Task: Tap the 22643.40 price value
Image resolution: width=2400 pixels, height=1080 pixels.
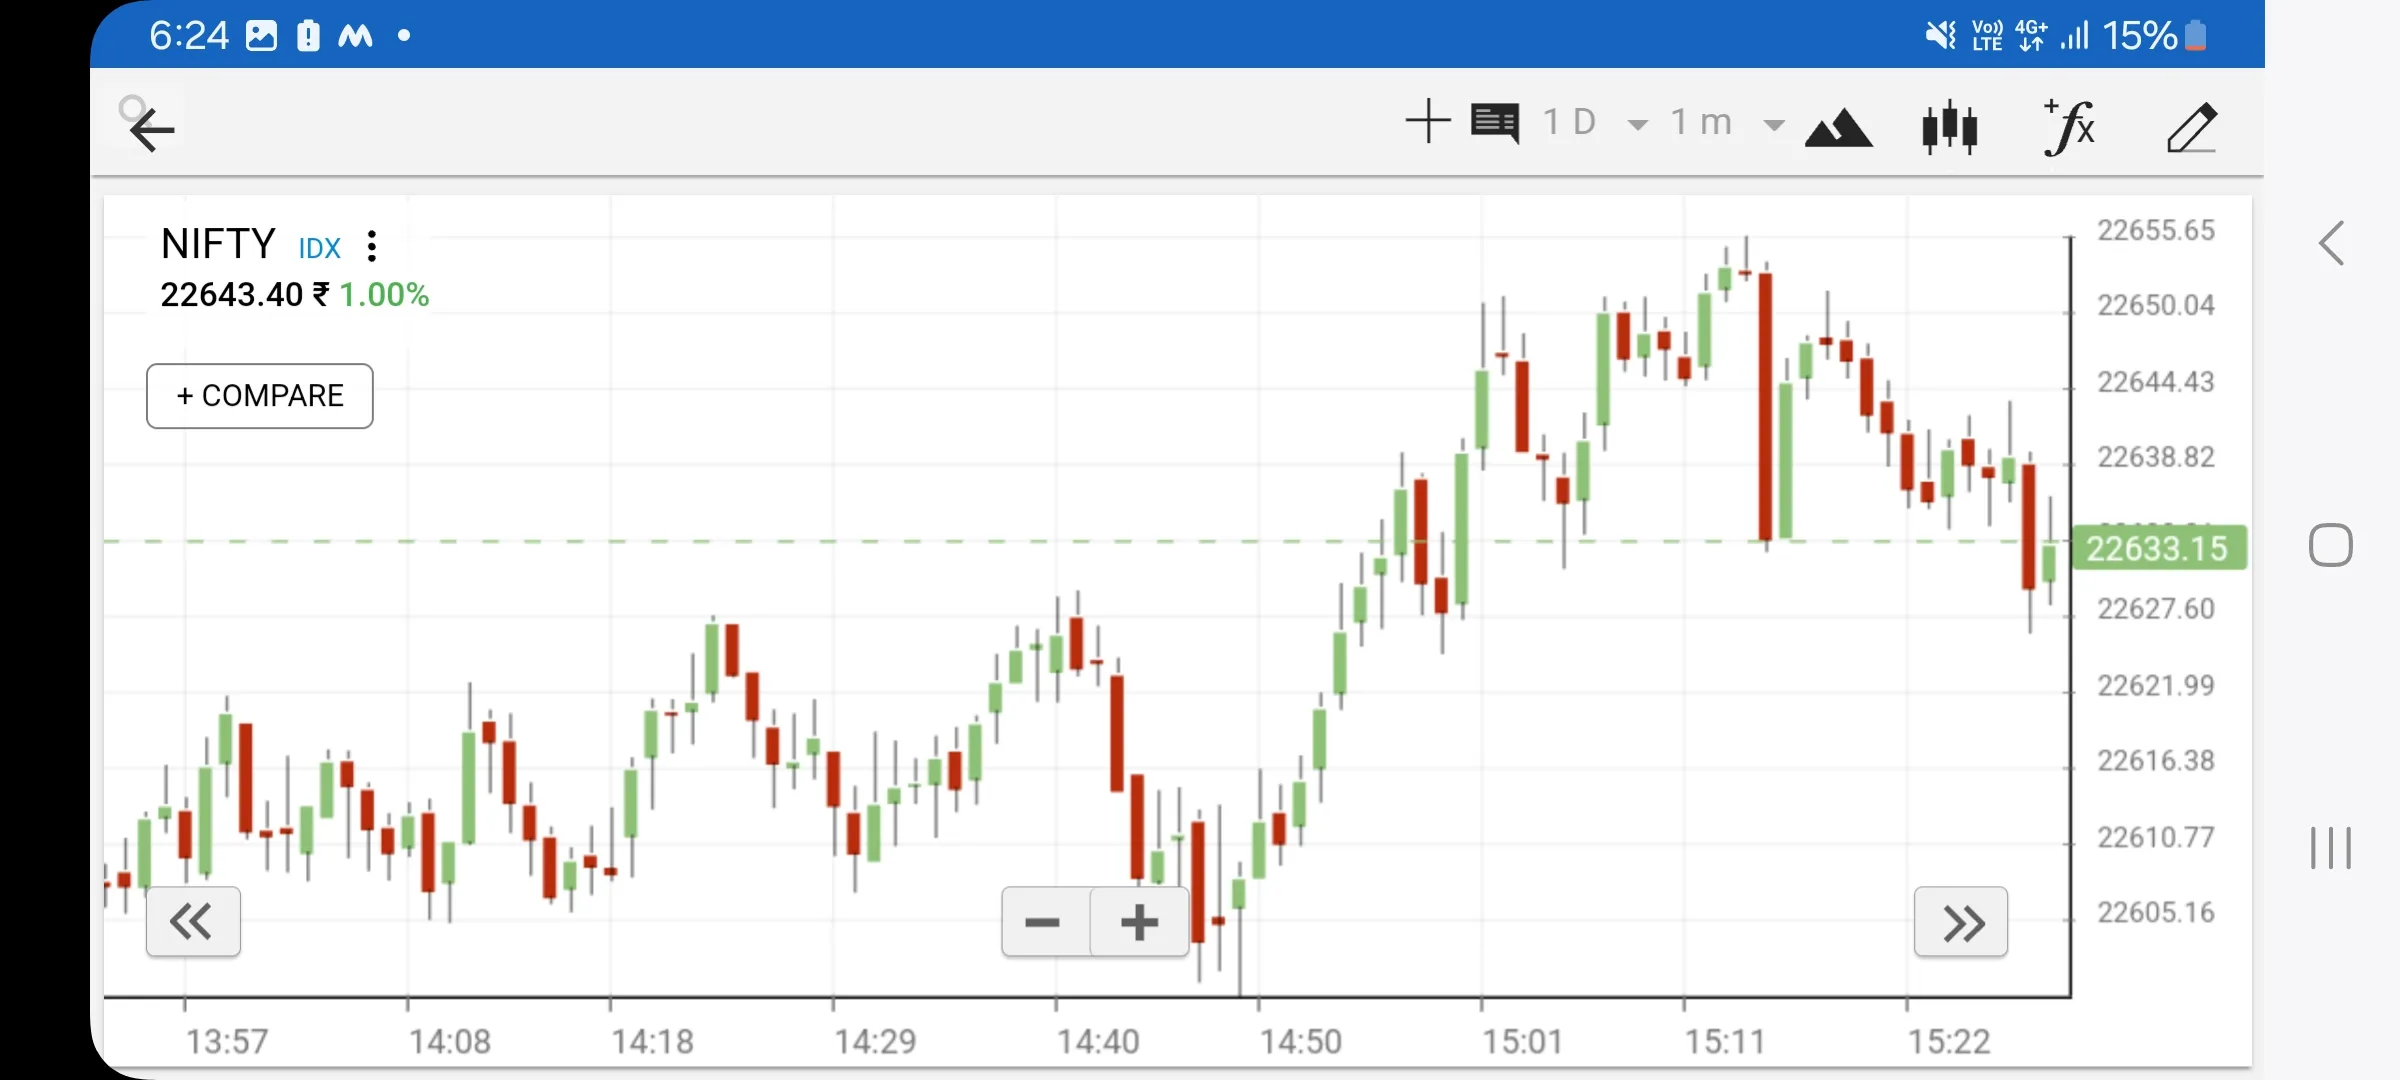Action: click(x=231, y=295)
